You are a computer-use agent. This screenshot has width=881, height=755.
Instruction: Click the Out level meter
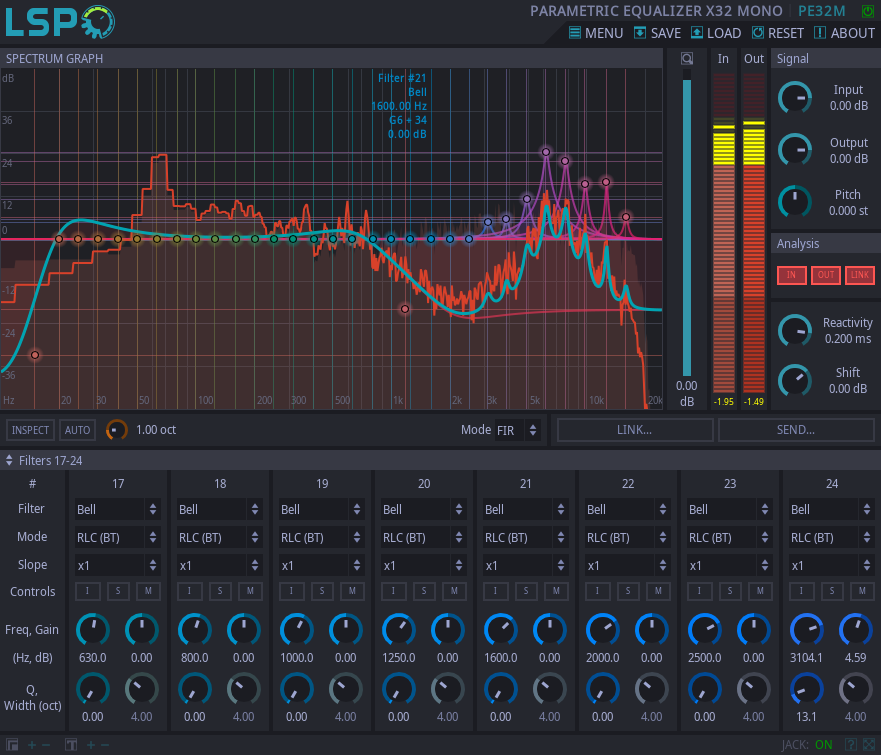[x=753, y=232]
